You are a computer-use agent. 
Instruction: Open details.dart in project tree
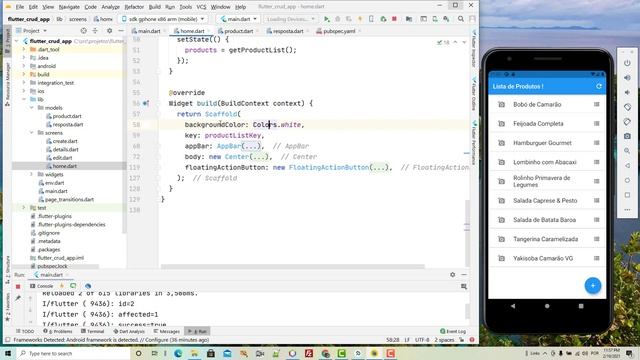click(x=65, y=149)
